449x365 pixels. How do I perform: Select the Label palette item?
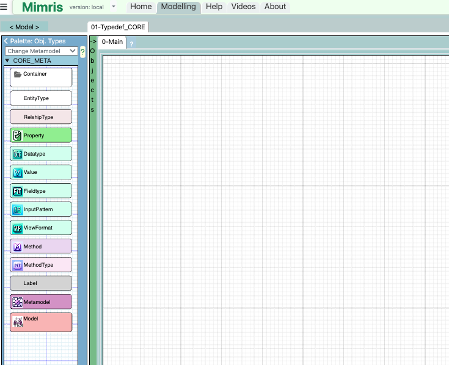[41, 283]
